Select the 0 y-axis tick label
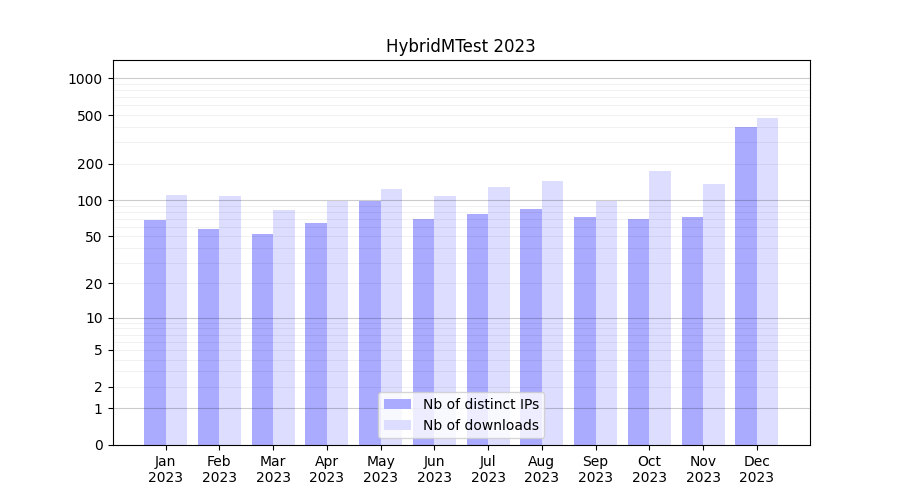The width and height of the screenshot is (900, 500). point(98,445)
